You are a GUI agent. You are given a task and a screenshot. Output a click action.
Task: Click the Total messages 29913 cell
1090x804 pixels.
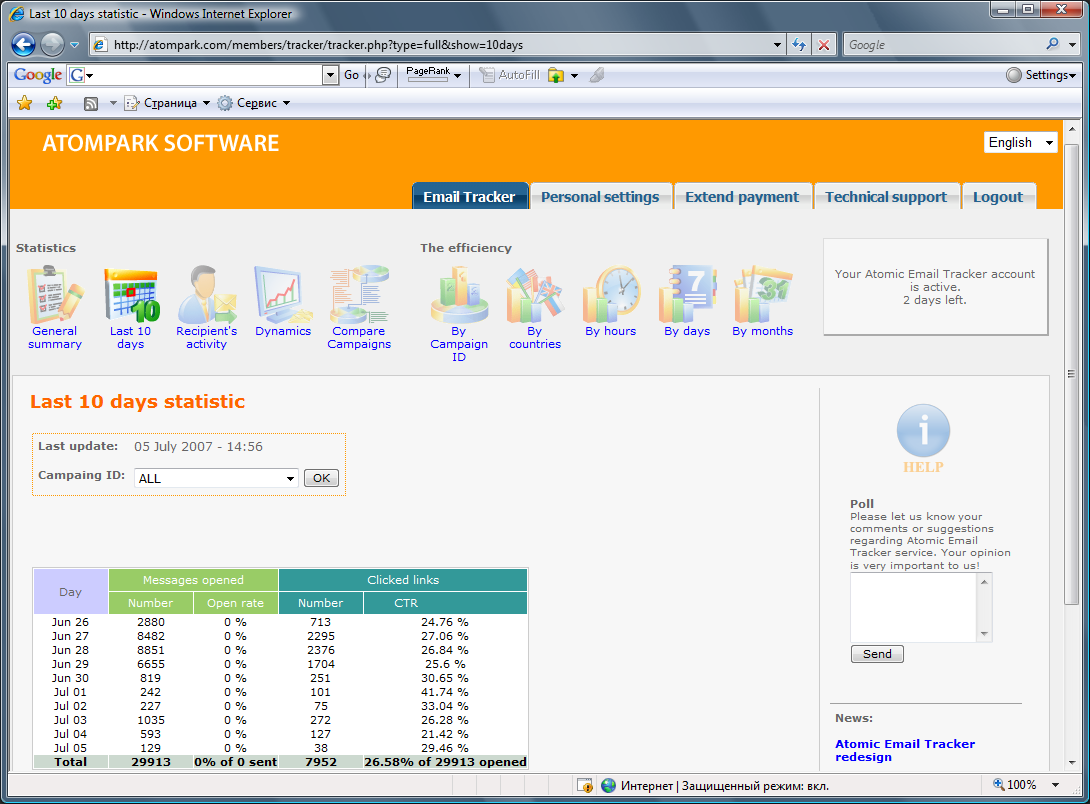tap(151, 762)
